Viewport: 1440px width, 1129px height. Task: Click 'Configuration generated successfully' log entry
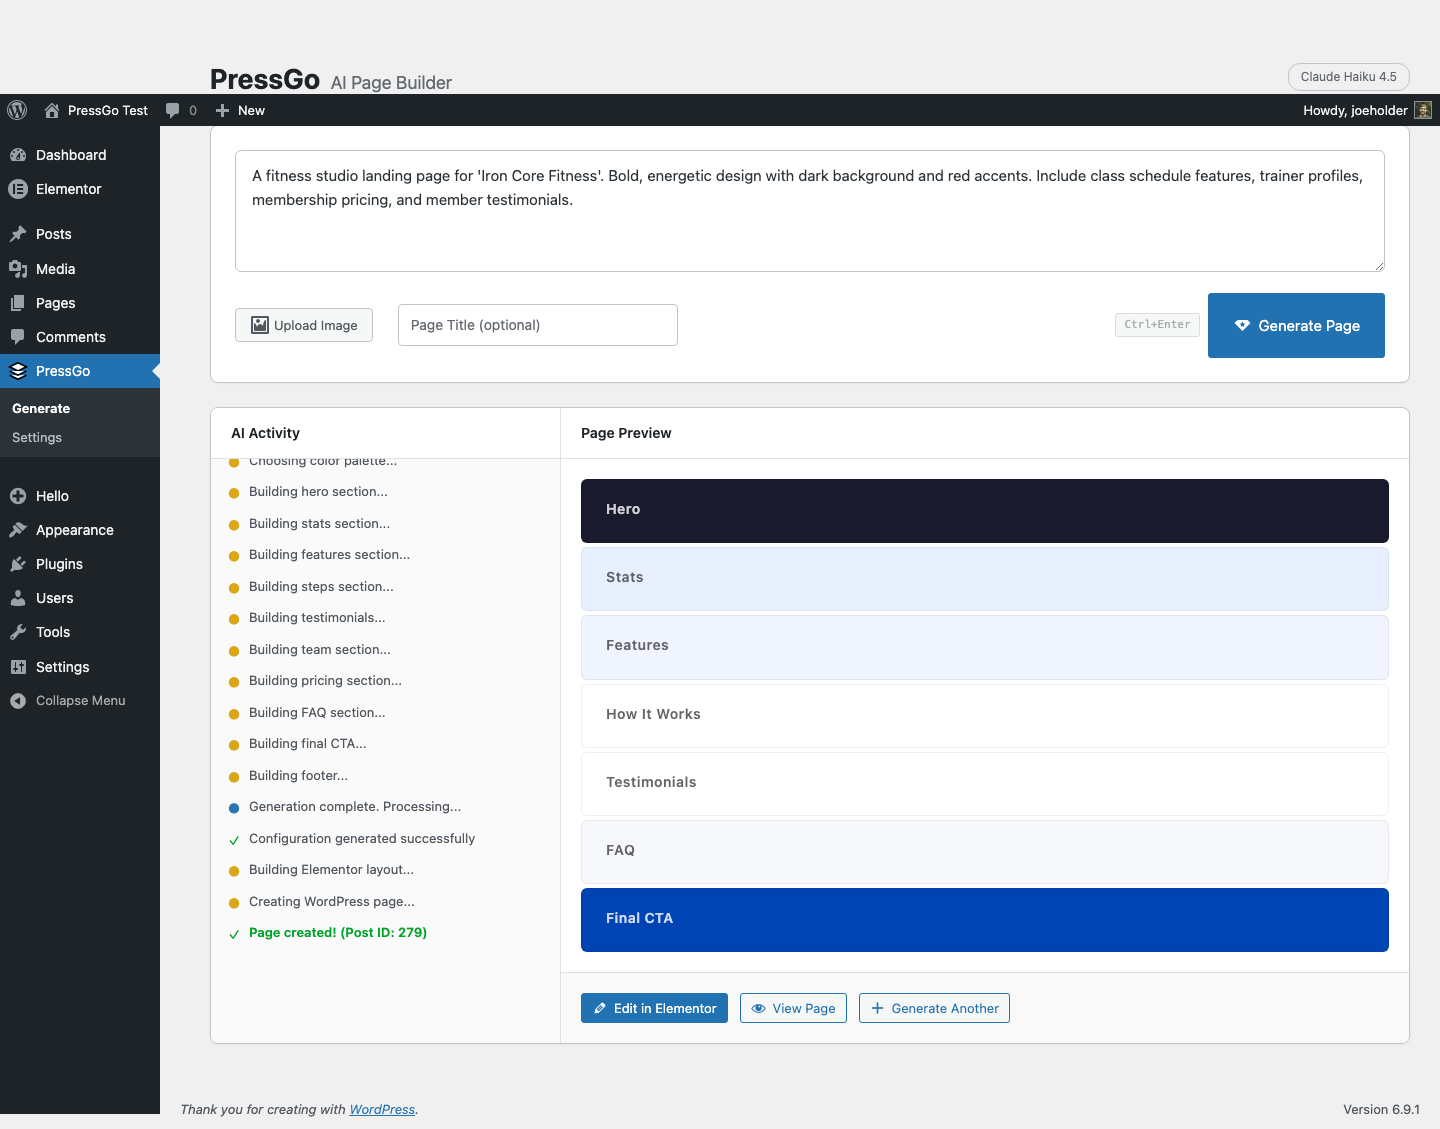click(362, 839)
